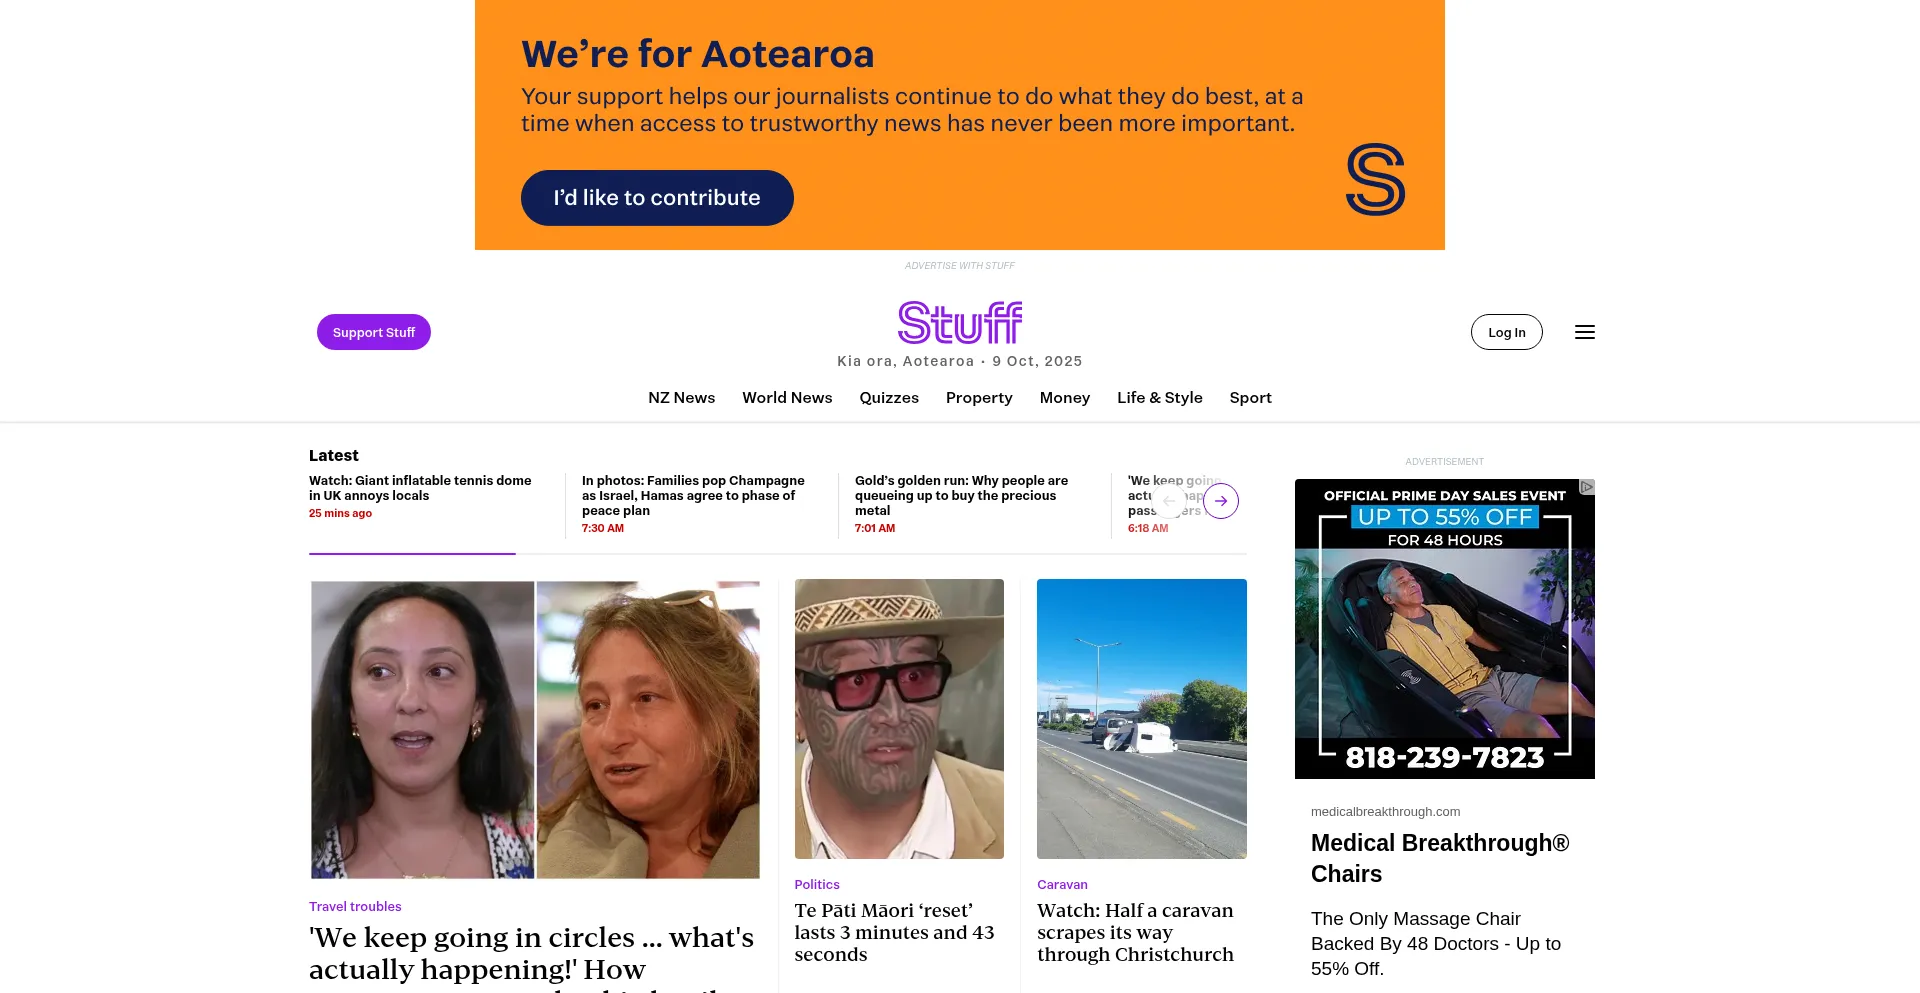Open the World News section
The image size is (1920, 993).
pos(787,398)
